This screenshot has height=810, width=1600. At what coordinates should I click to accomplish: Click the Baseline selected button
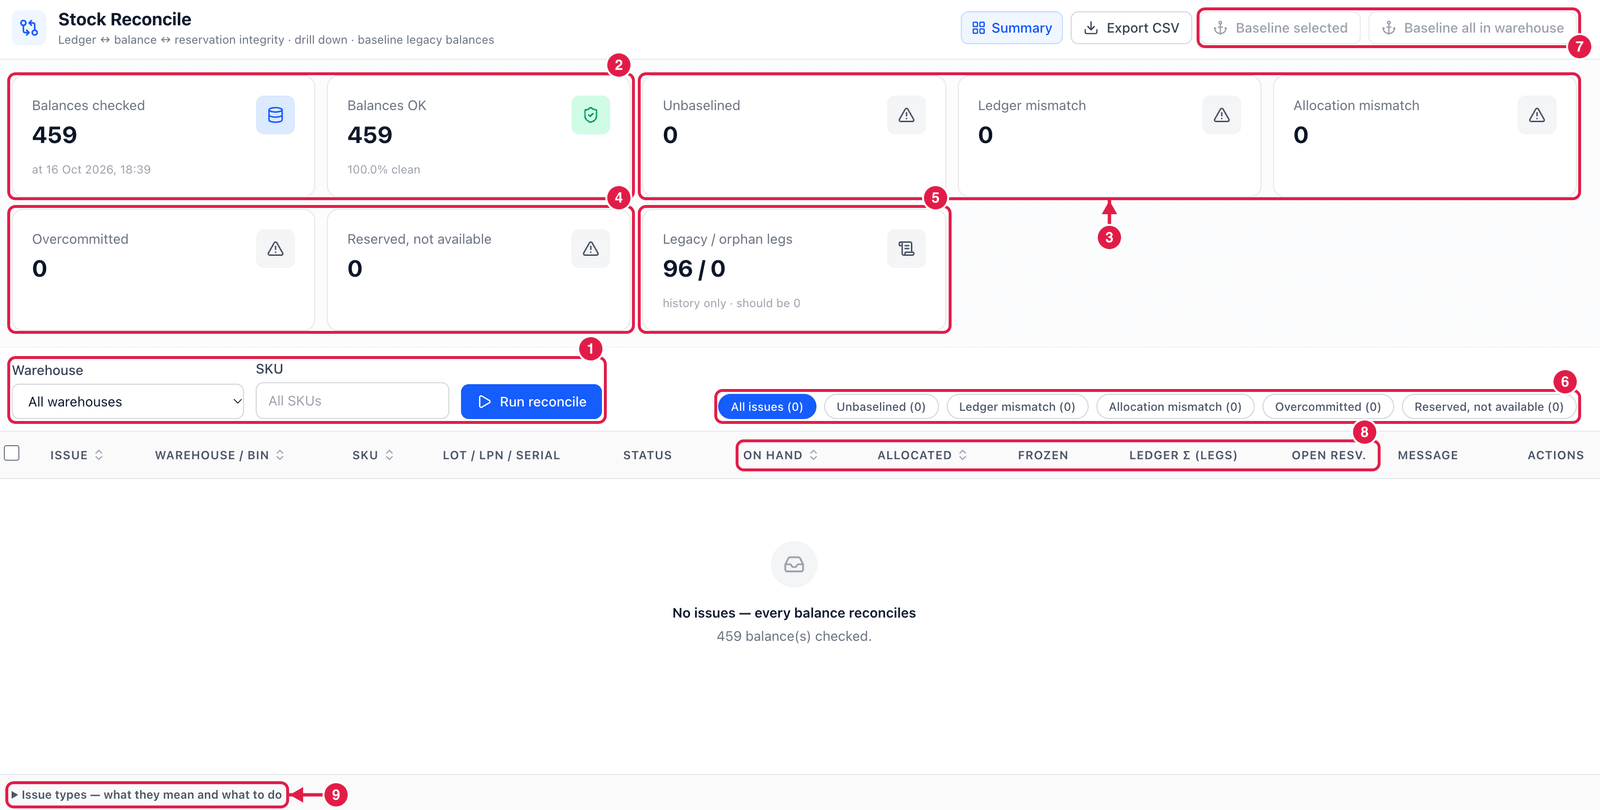pyautogui.click(x=1281, y=28)
